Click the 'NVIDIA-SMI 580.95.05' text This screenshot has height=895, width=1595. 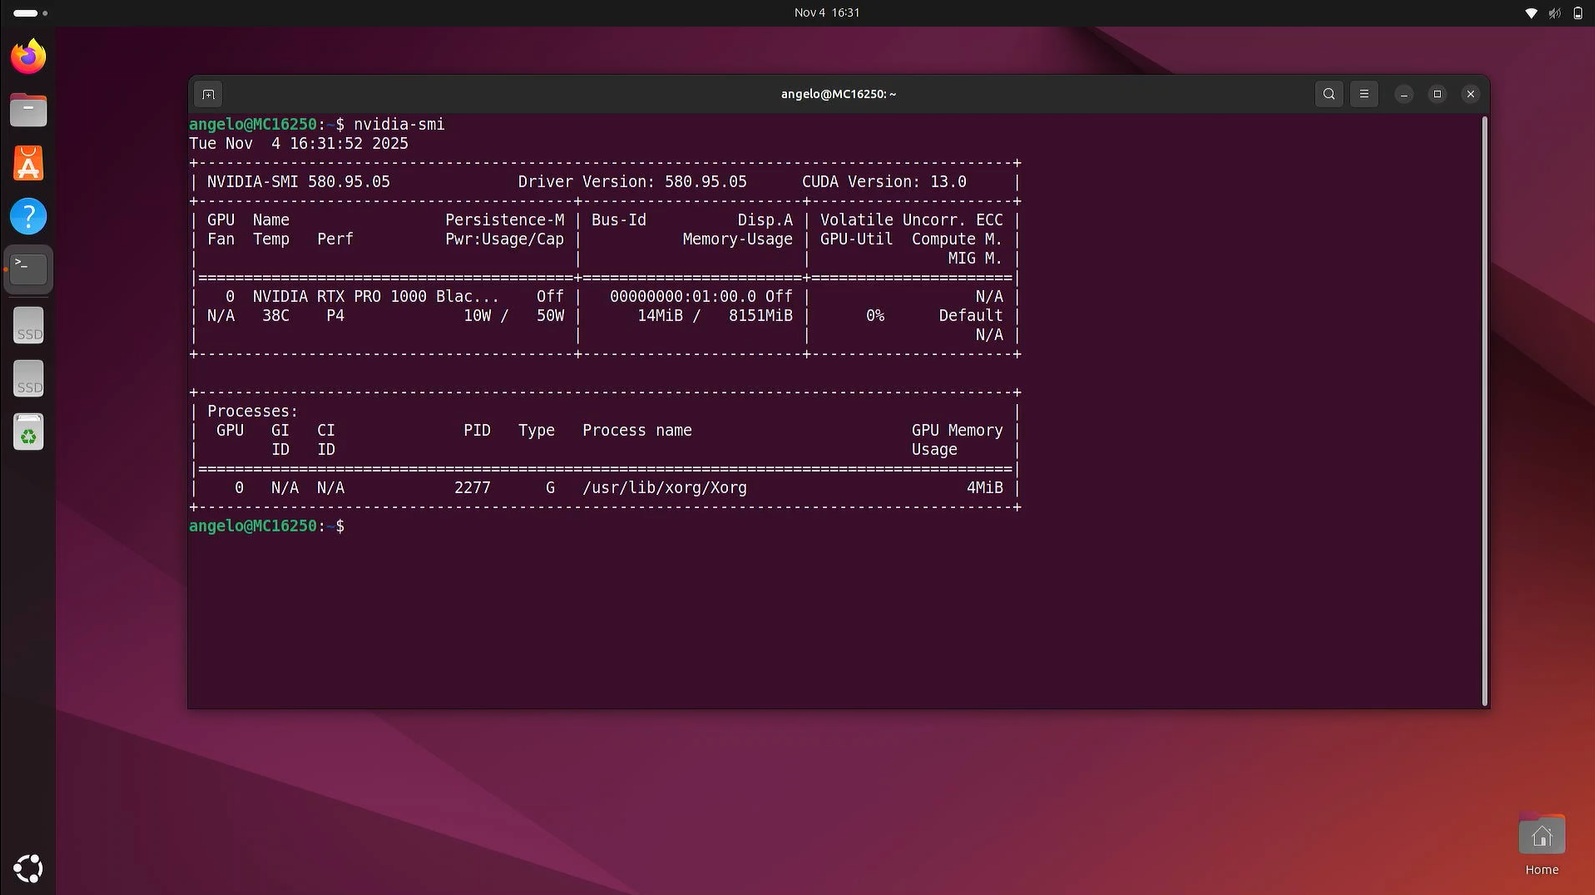click(298, 182)
